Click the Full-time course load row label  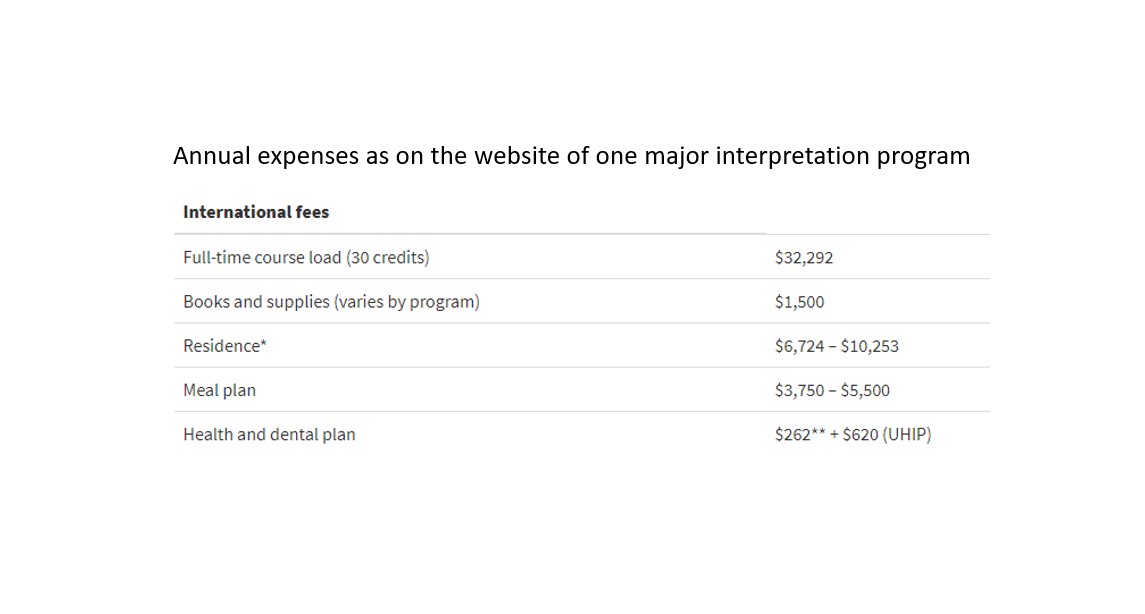(306, 258)
